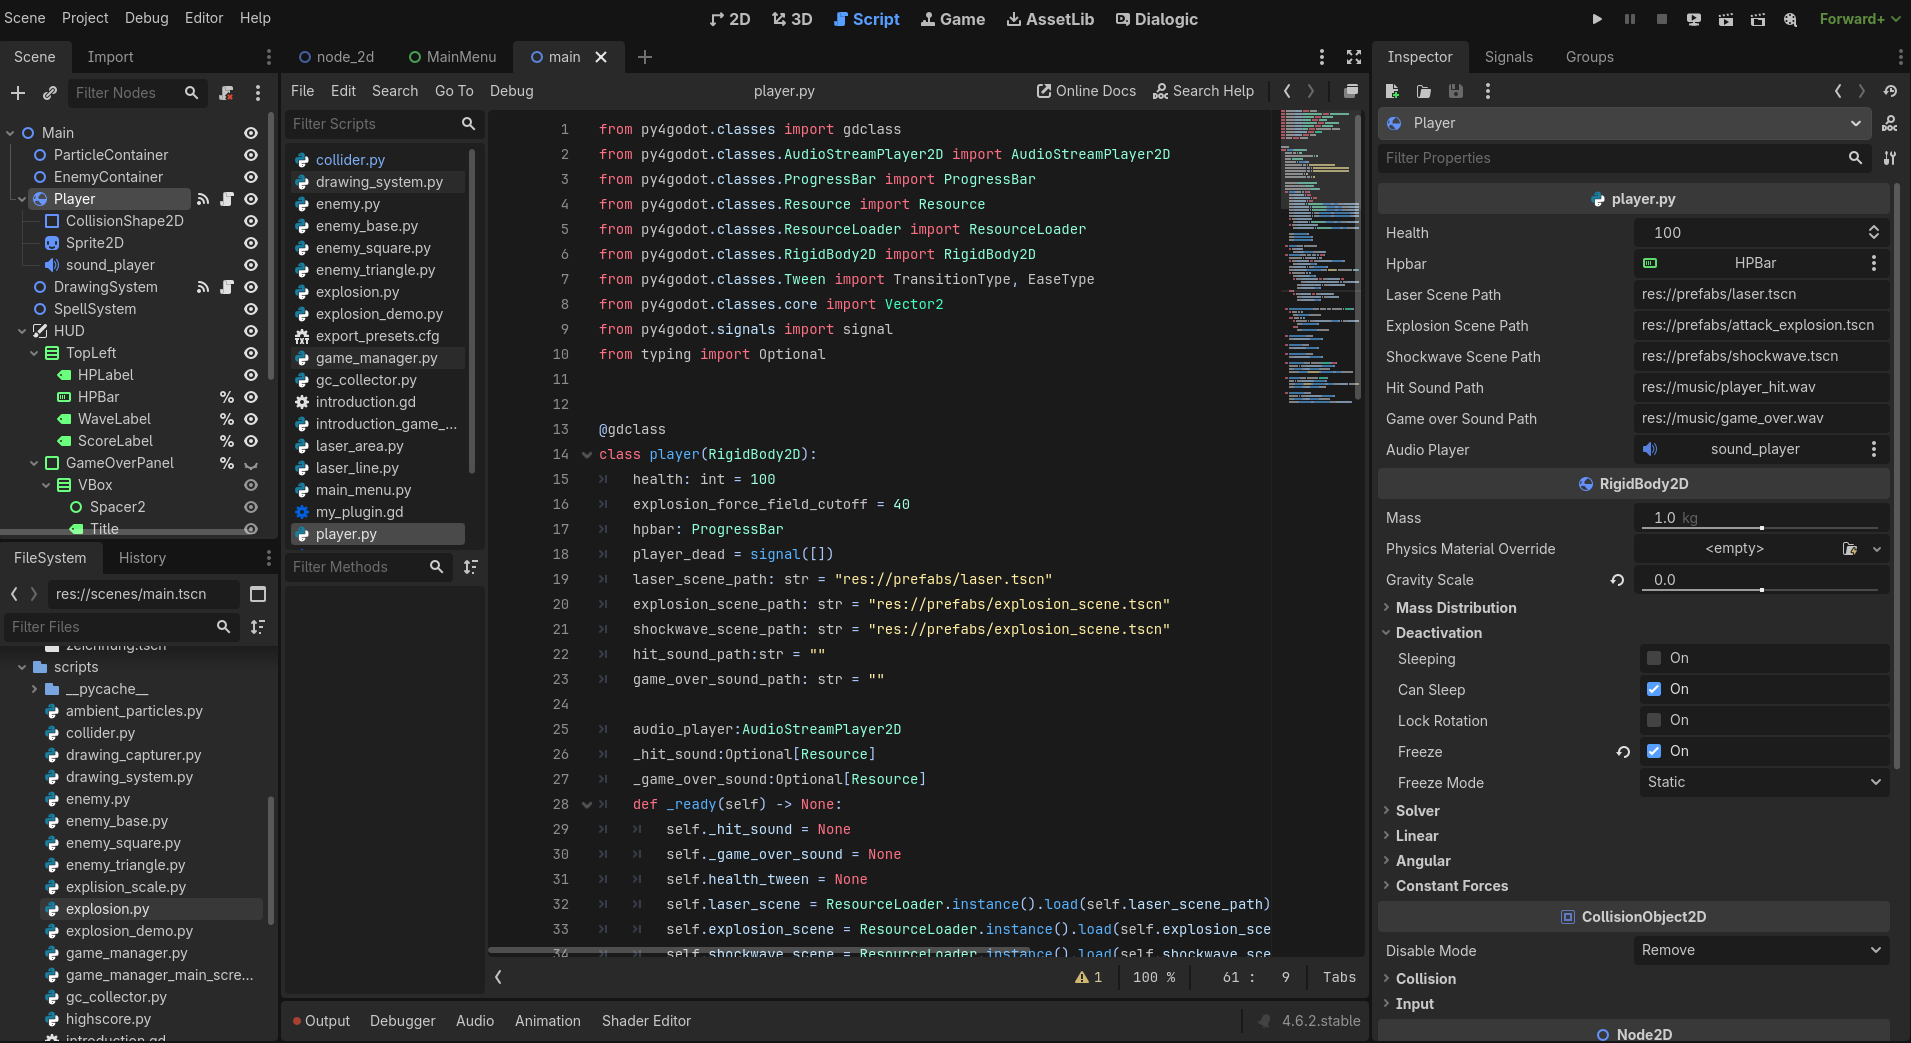This screenshot has width=1911, height=1043.
Task: Open property display settings beside Filter Properties
Action: 1890,158
